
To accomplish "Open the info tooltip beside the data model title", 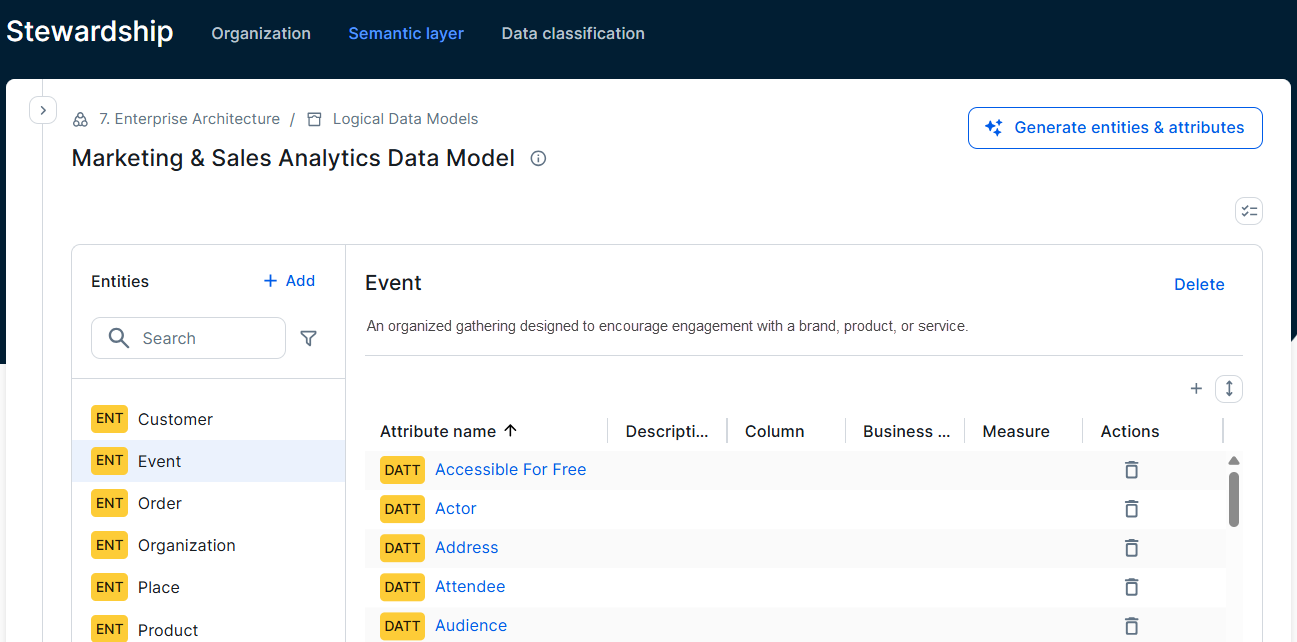I will coord(538,158).
